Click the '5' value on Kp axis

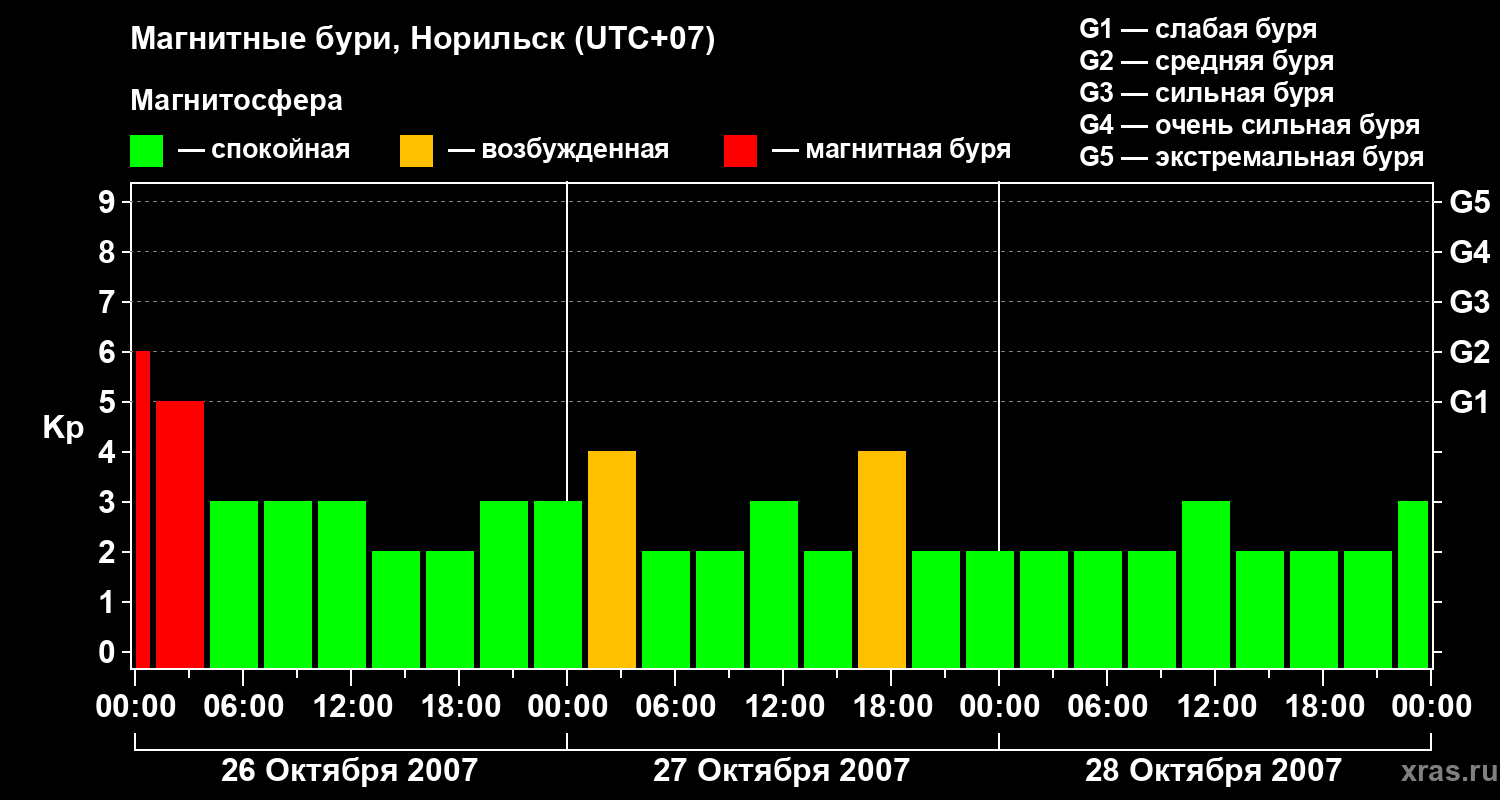109,402
